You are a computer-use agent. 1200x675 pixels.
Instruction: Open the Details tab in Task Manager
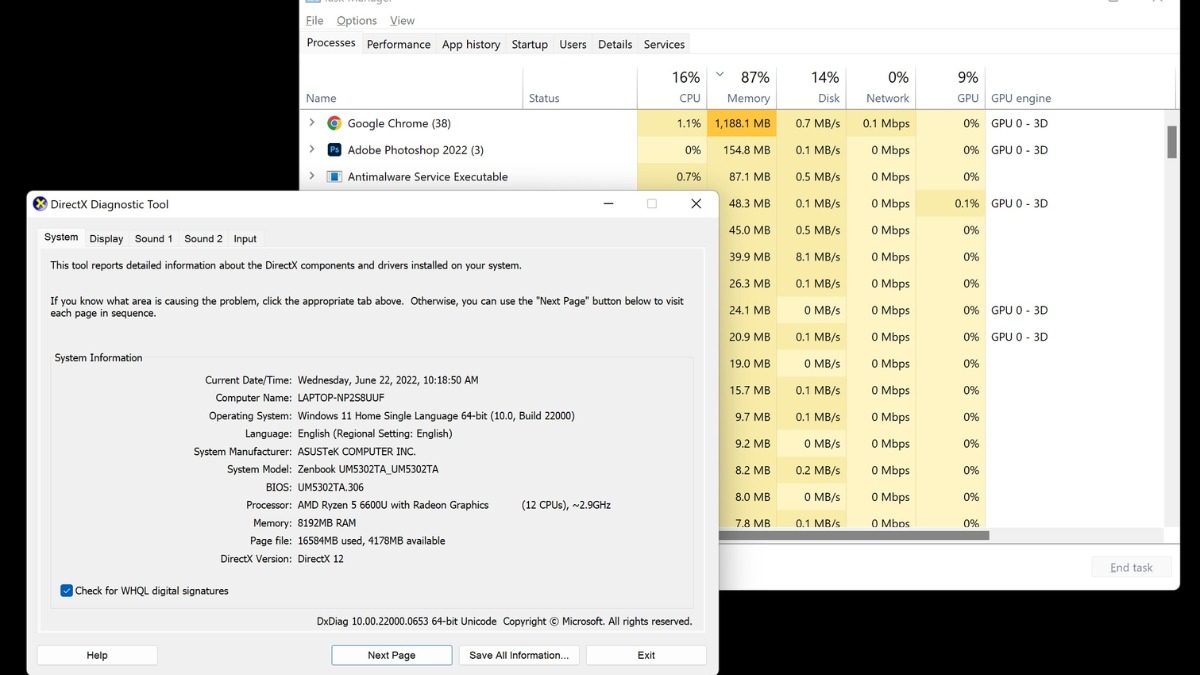pyautogui.click(x=615, y=44)
